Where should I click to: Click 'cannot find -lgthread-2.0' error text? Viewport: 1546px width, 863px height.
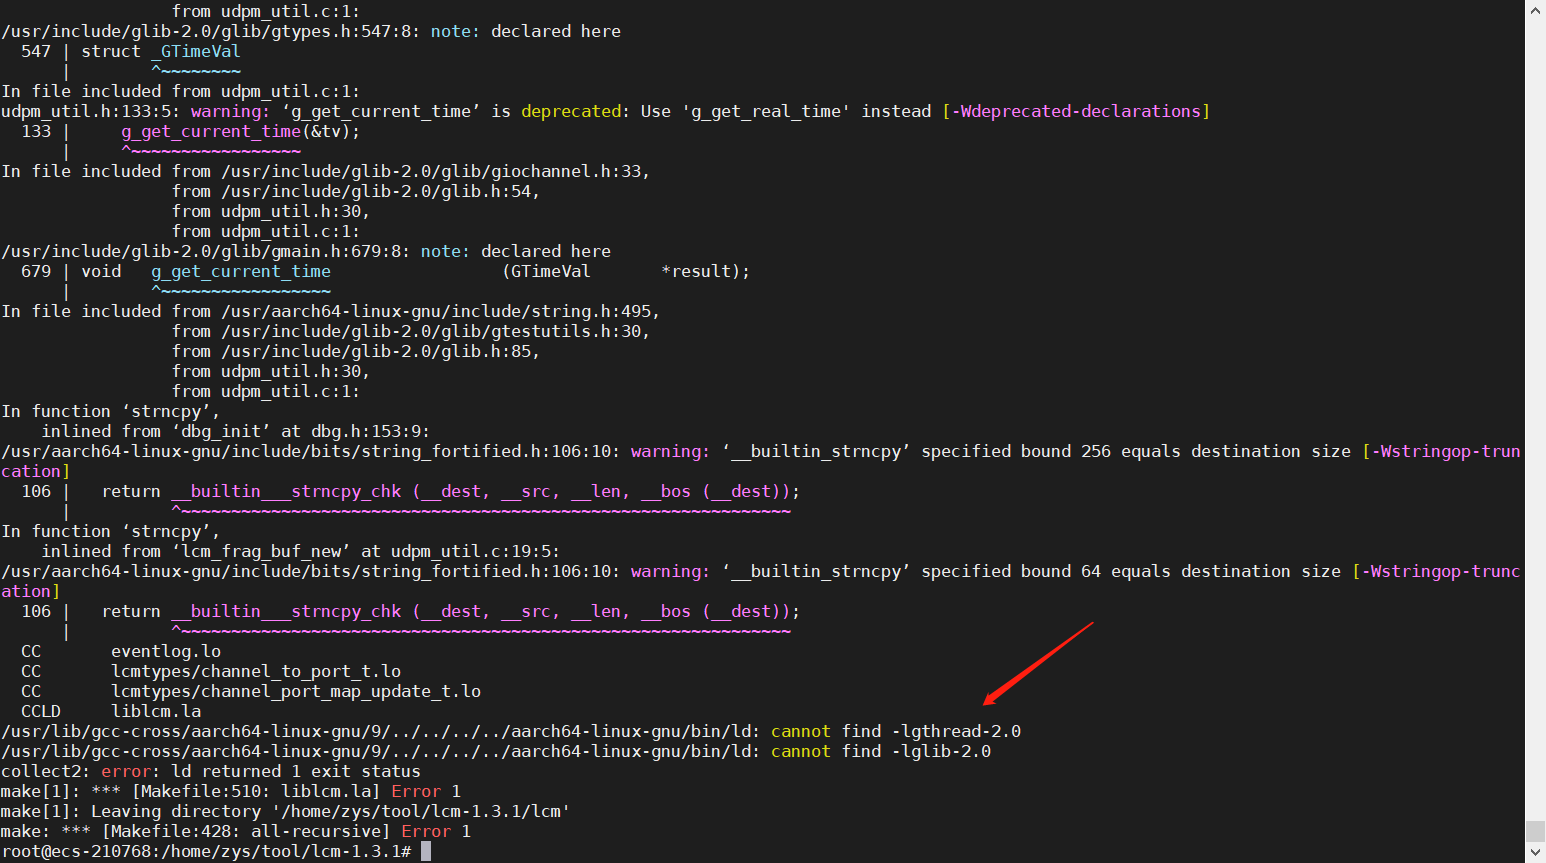coord(896,731)
